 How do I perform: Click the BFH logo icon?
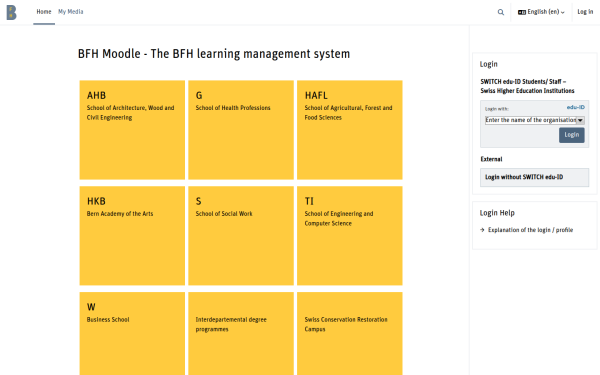pyautogui.click(x=11, y=12)
